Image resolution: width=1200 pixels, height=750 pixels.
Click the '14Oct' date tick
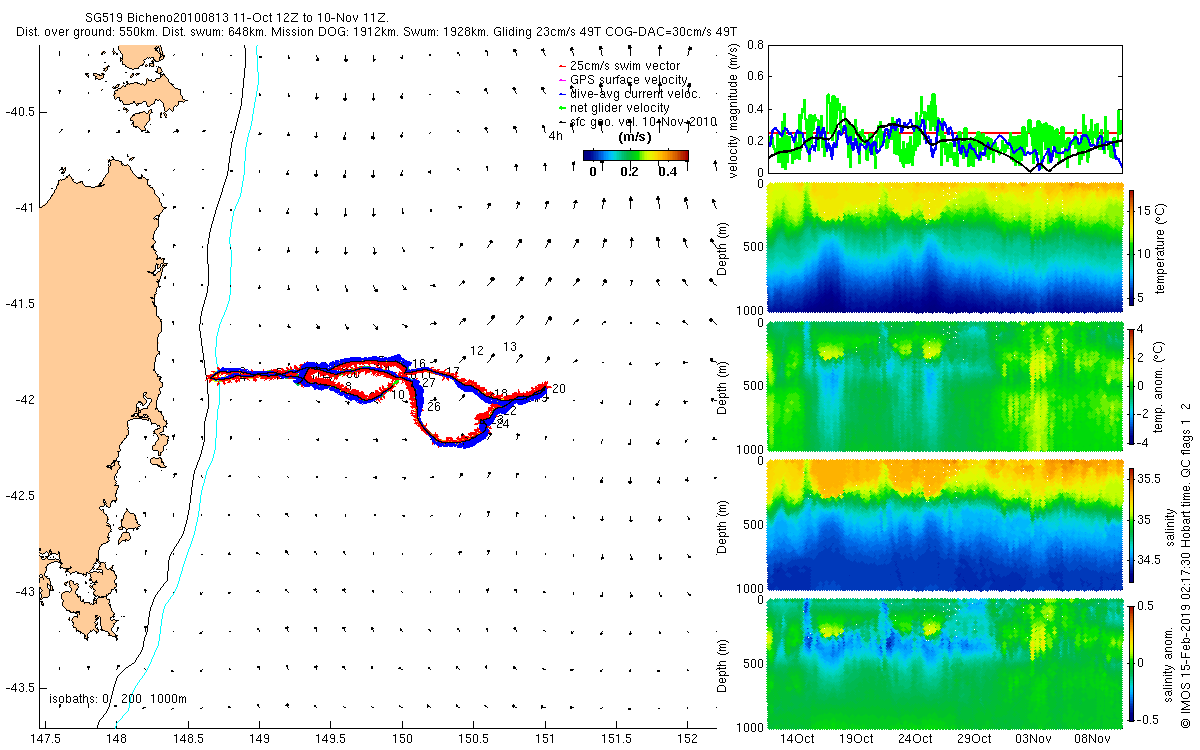[x=797, y=739]
